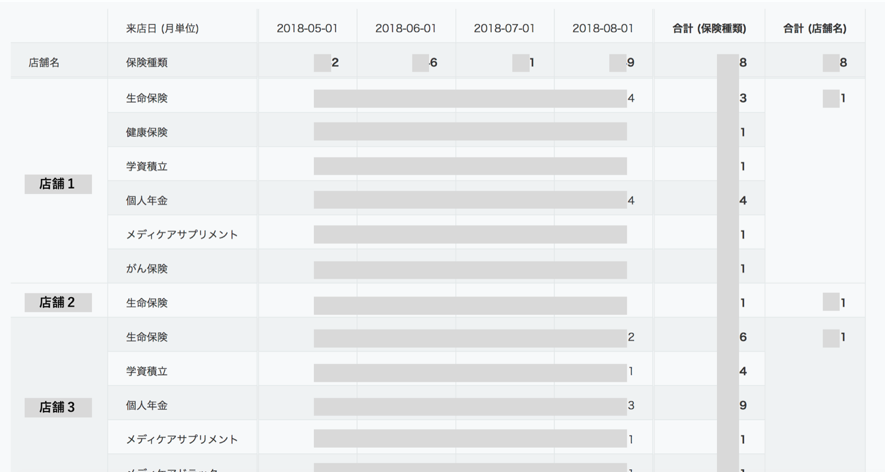
Task: Click the 保険種類 header label
Action: (147, 62)
